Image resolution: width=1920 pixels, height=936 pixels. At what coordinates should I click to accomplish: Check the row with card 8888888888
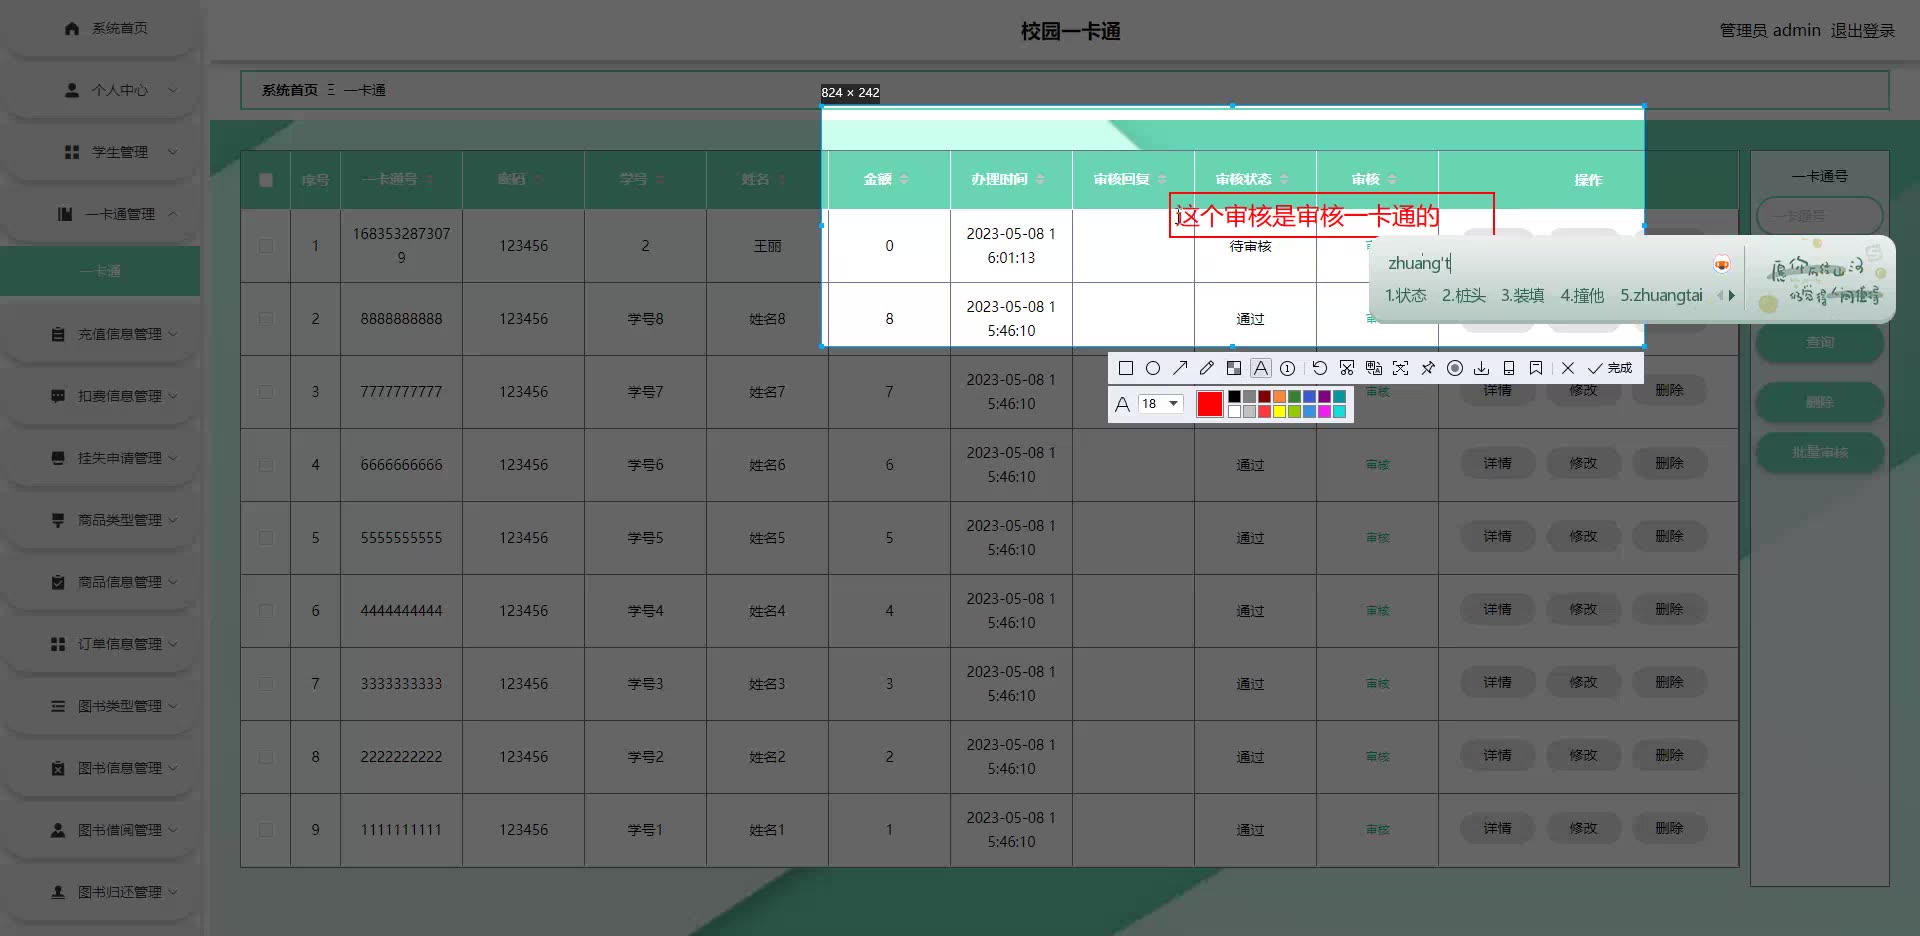point(266,318)
